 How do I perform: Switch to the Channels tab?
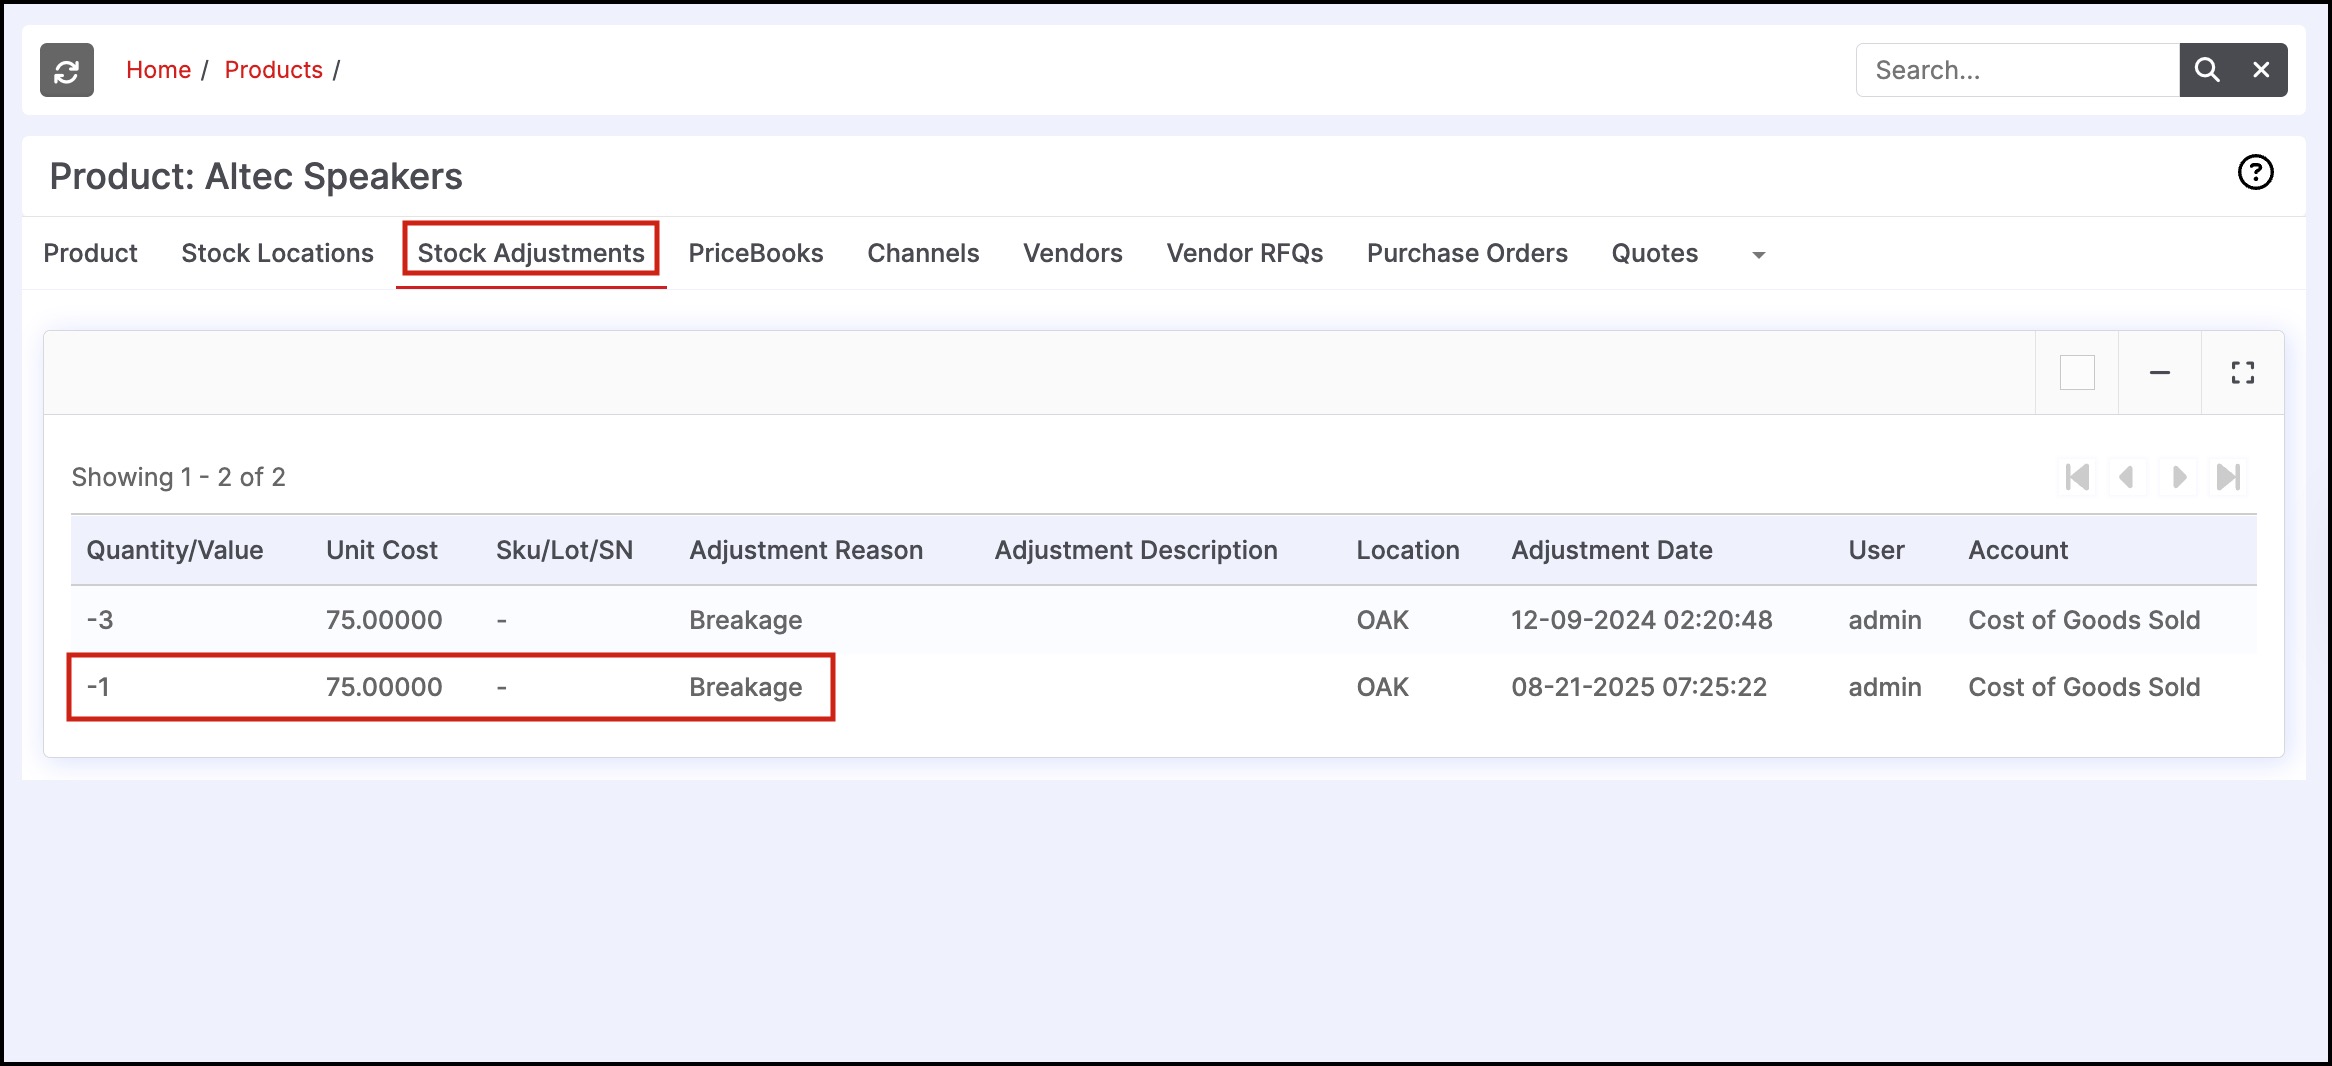click(923, 253)
